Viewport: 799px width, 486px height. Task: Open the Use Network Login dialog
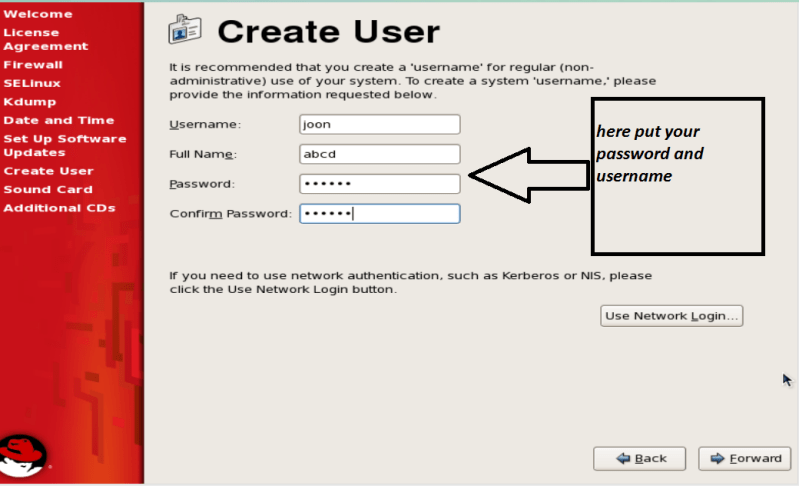(672, 316)
